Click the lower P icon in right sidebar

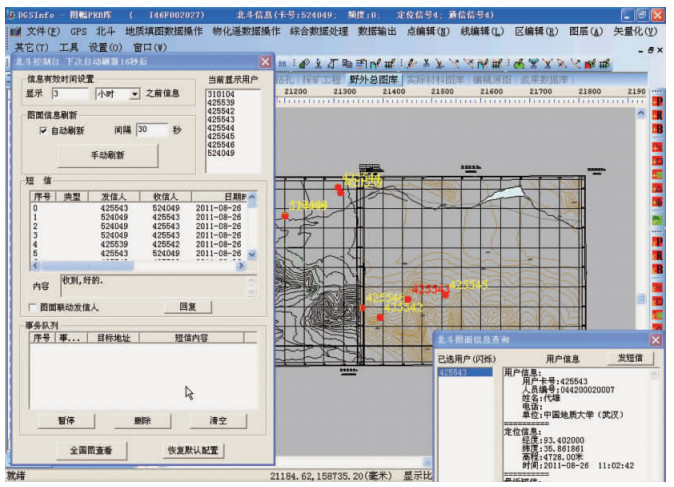point(658,242)
